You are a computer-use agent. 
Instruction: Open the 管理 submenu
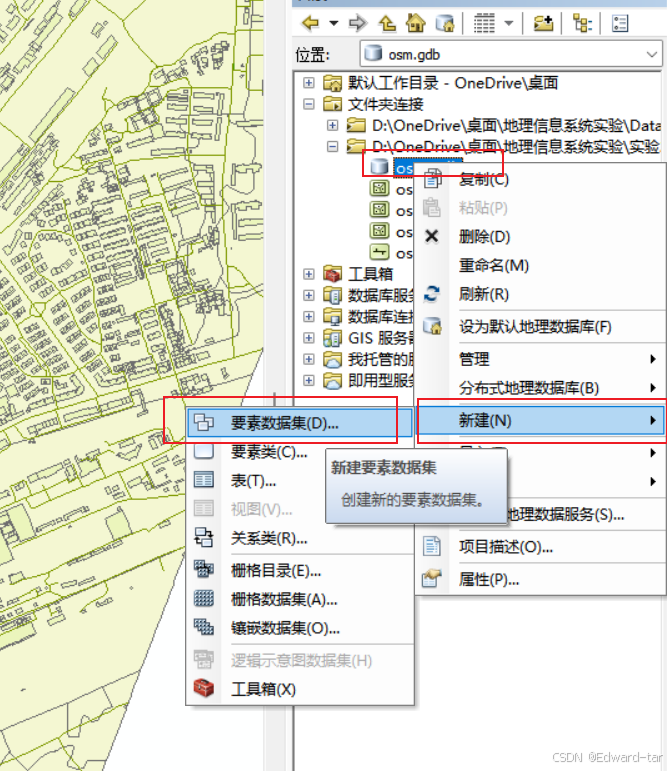pos(540,359)
